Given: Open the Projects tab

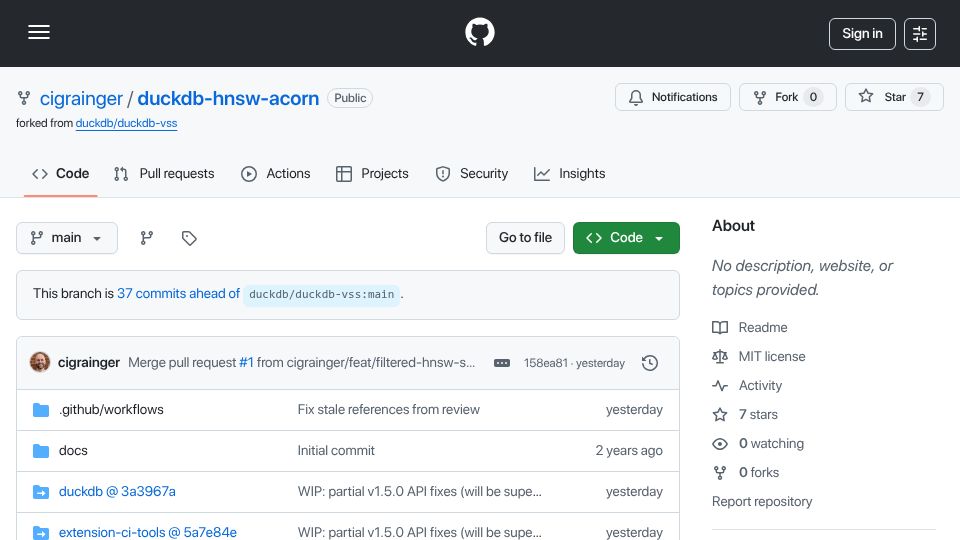Looking at the screenshot, I should point(372,174).
